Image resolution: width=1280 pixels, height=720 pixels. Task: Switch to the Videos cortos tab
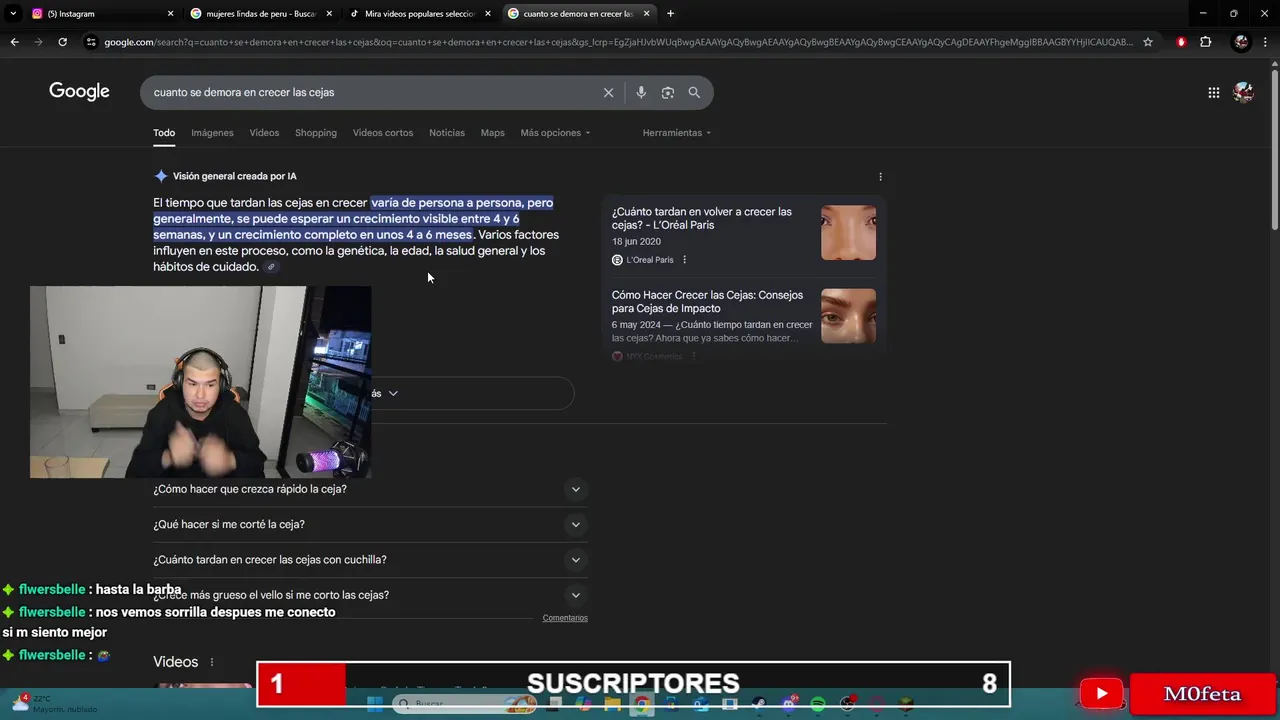pos(383,132)
